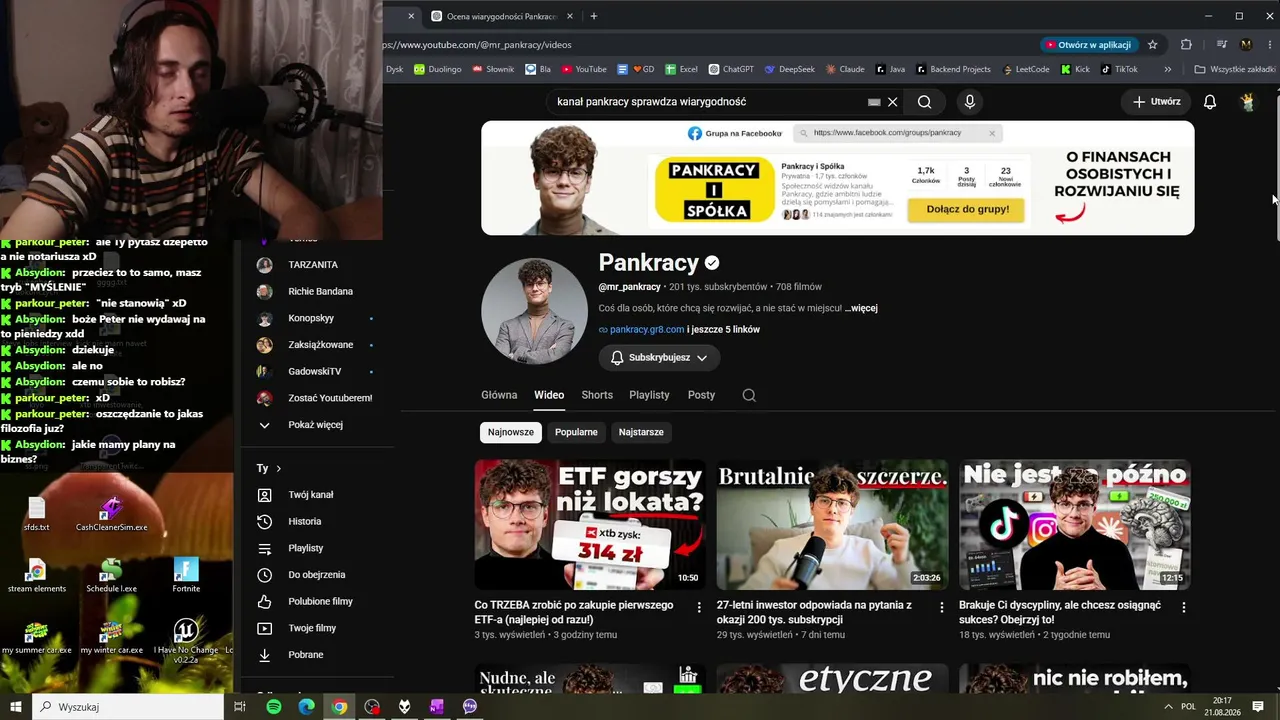Open Do obejrzenia in the sidebar

coord(316,575)
